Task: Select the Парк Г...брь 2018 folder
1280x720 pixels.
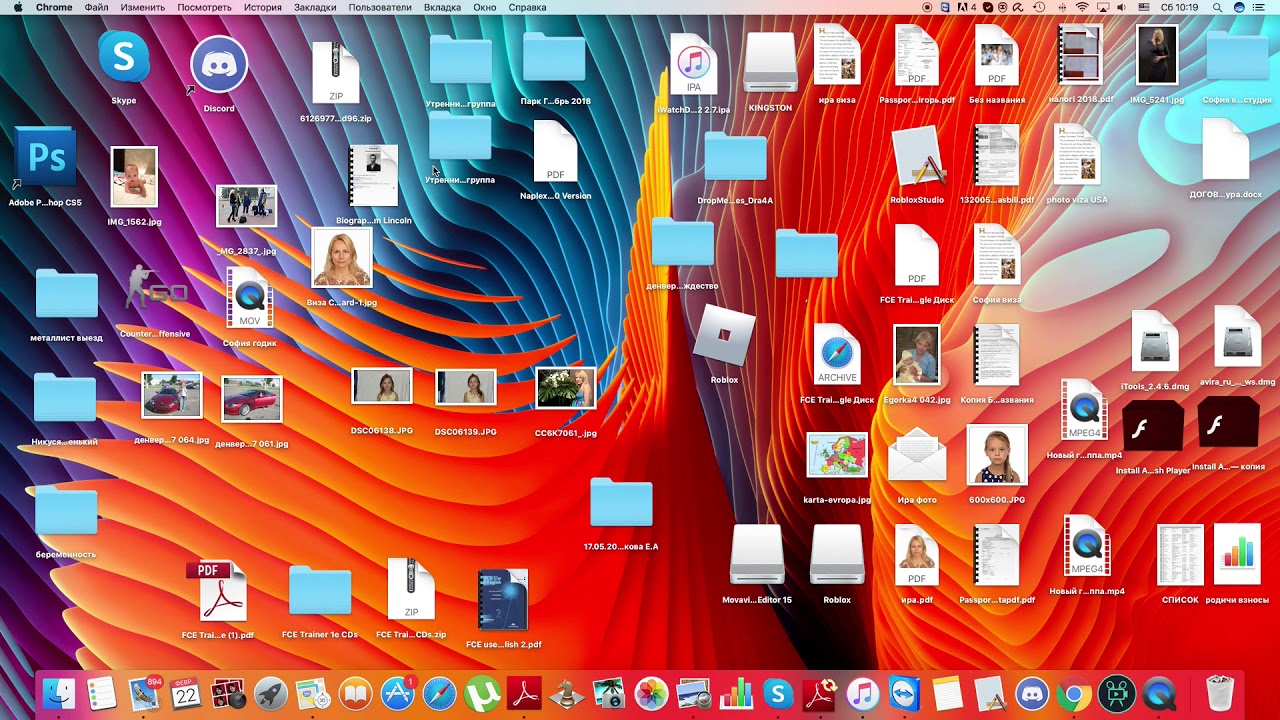Action: pyautogui.click(x=554, y=57)
